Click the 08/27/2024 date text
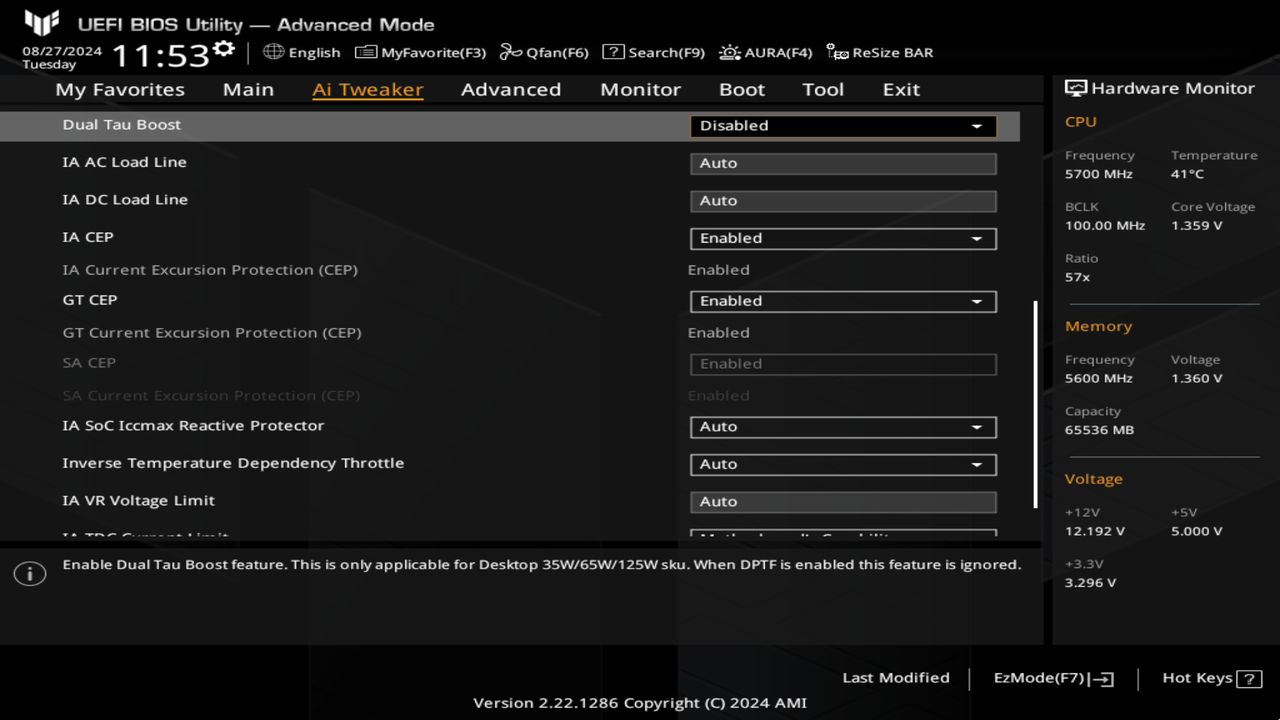 (x=62, y=51)
